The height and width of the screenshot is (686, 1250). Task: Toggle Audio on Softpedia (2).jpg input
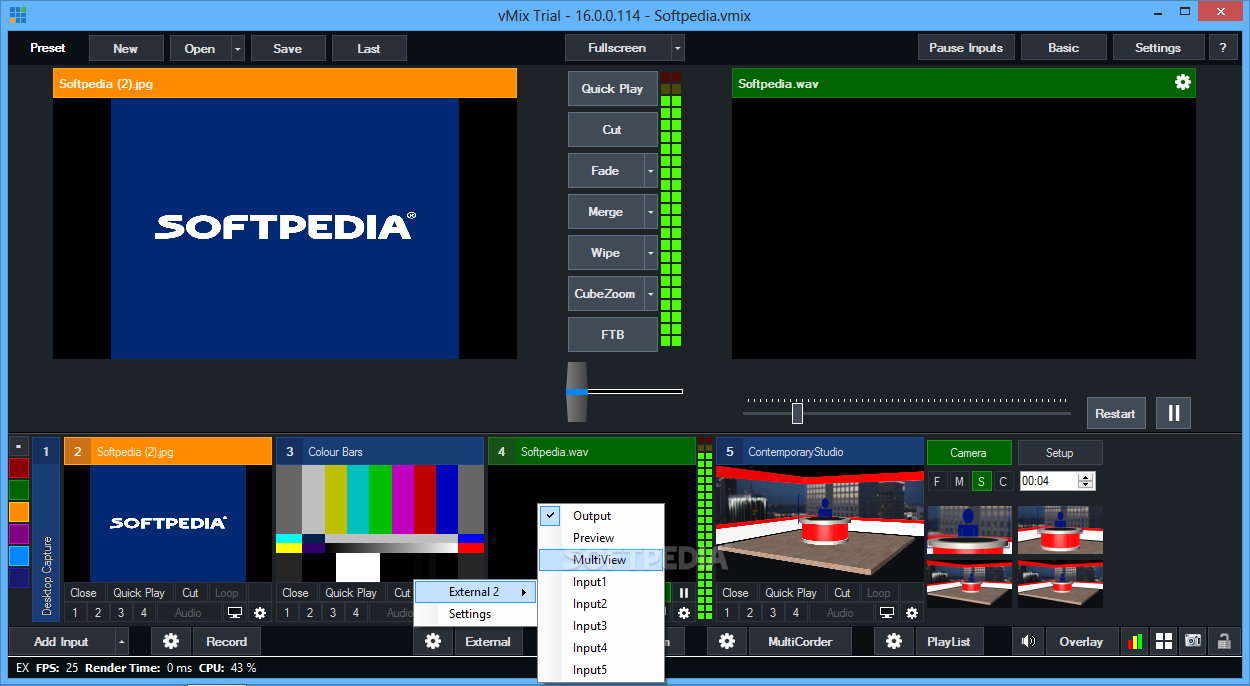click(189, 613)
